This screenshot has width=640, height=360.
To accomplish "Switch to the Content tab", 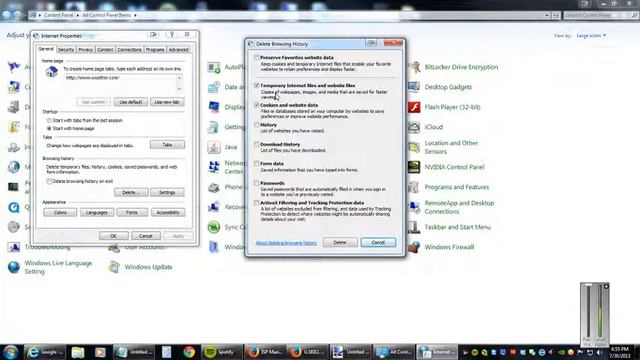I will [105, 50].
